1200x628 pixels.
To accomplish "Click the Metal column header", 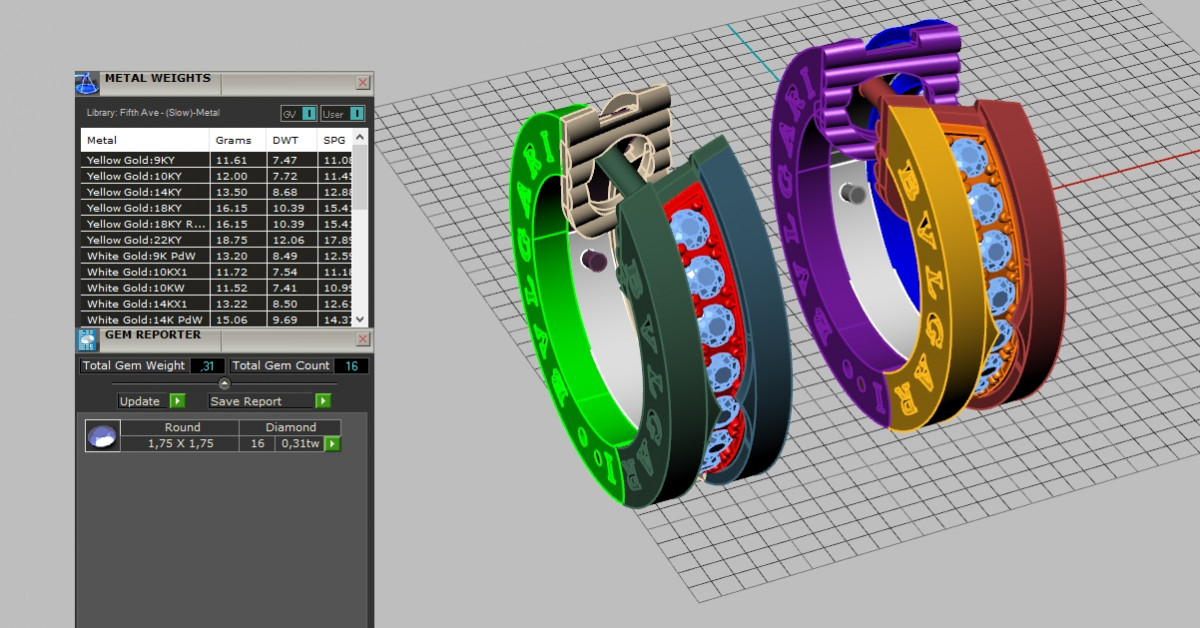I will [145, 140].
